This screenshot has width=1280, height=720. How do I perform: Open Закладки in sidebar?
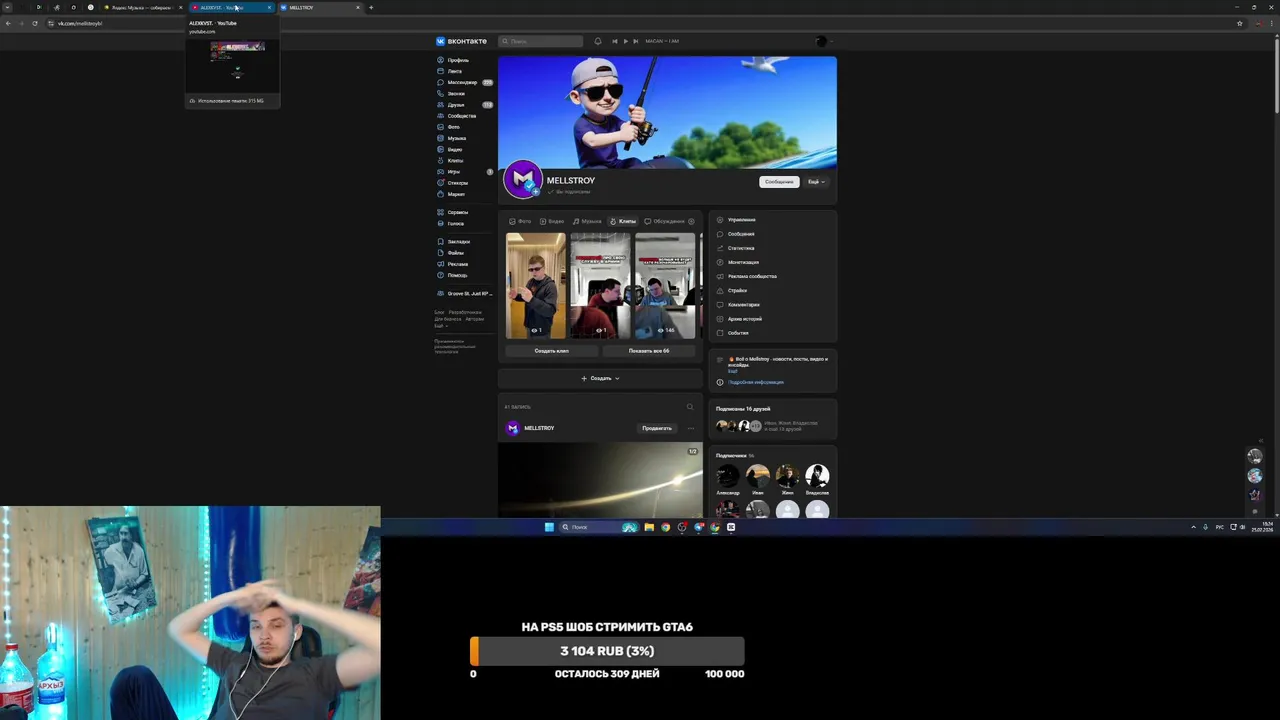(x=455, y=241)
